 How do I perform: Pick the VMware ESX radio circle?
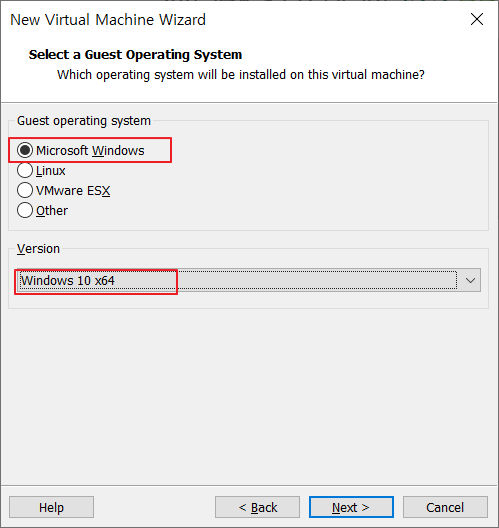25,190
